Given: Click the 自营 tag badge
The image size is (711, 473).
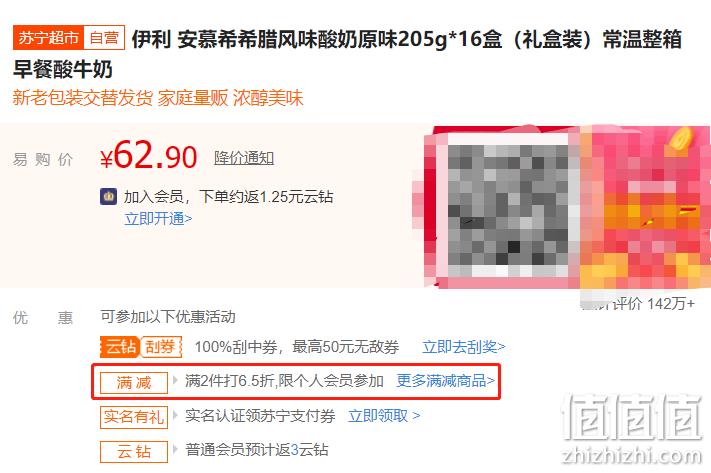Looking at the screenshot, I should [104, 37].
